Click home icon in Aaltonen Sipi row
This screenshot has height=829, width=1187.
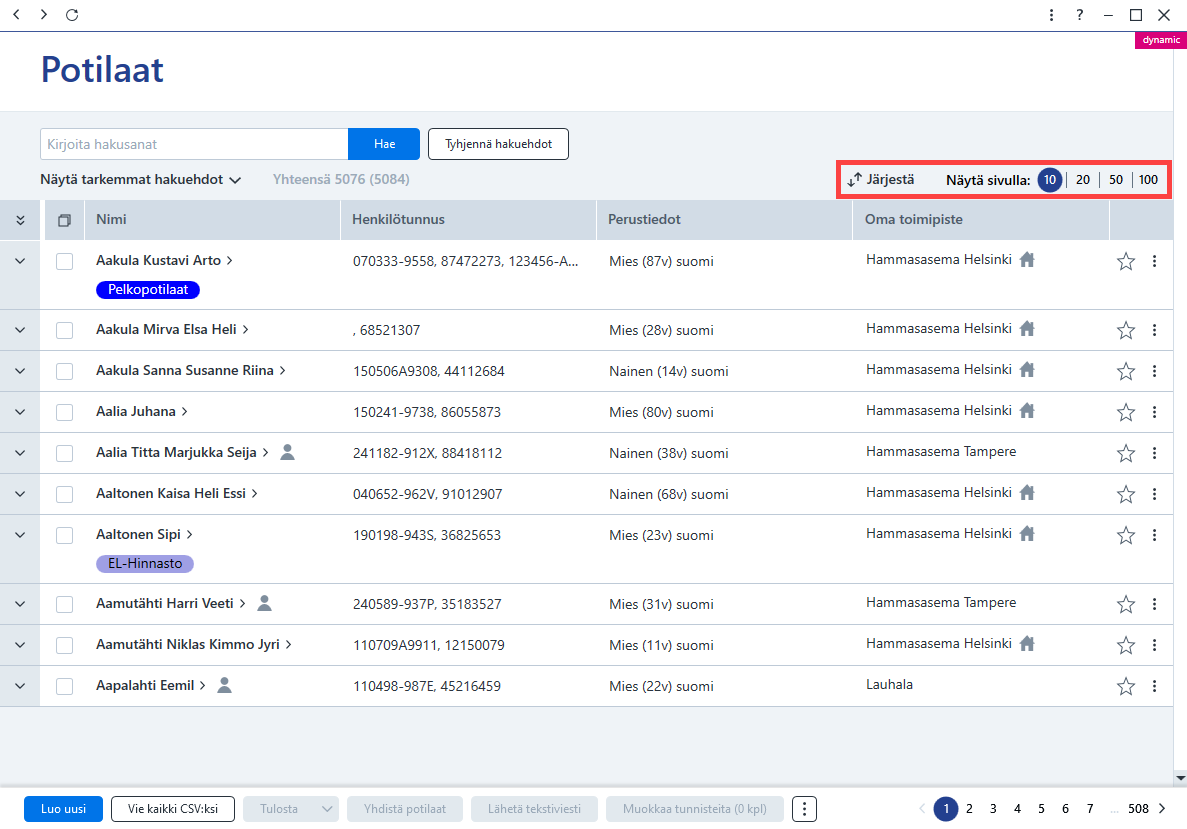point(1027,534)
